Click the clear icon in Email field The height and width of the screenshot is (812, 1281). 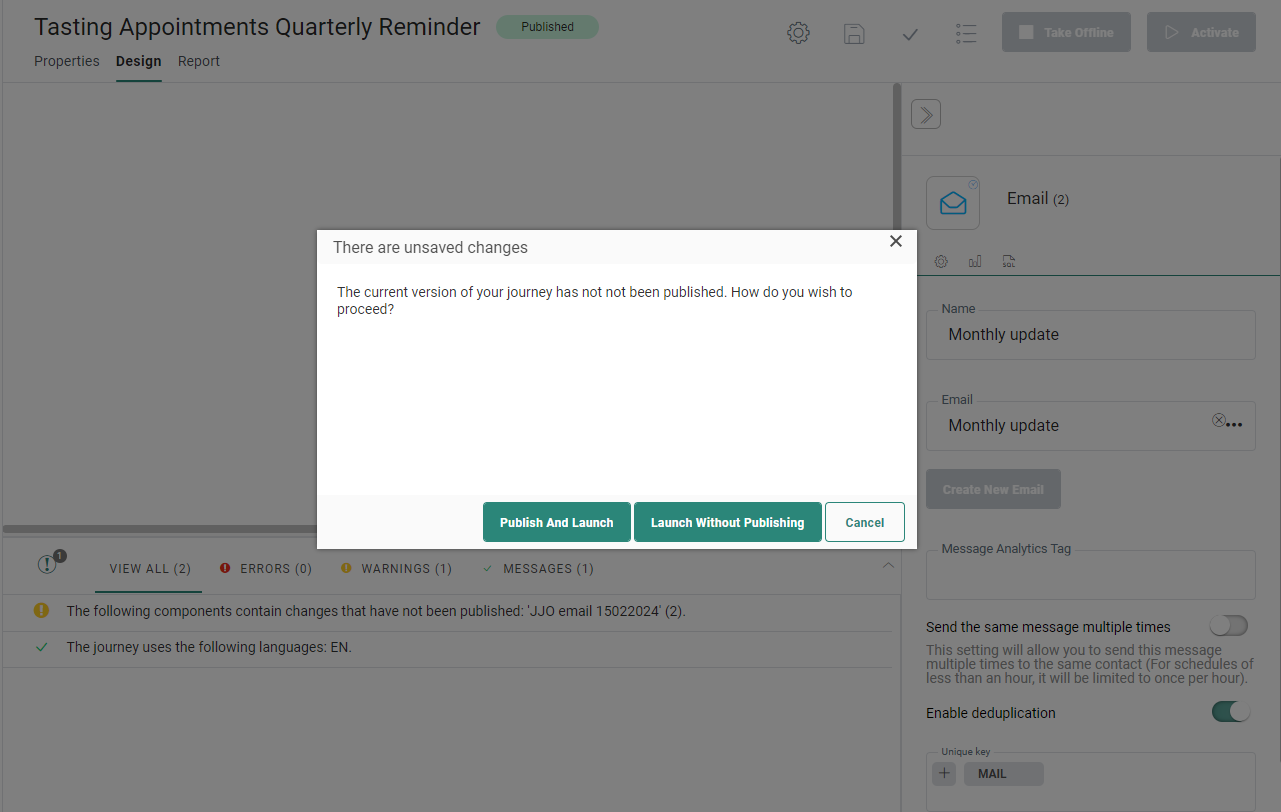[x=1218, y=421]
